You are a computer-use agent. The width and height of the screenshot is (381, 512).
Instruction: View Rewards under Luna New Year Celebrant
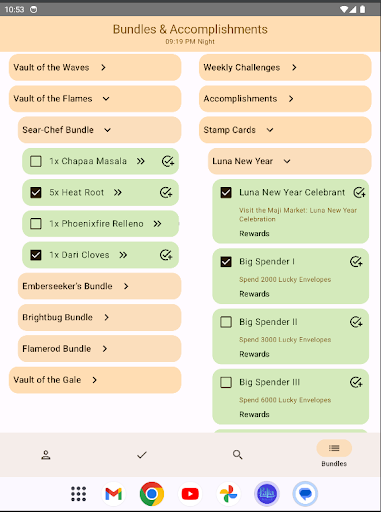(x=254, y=234)
